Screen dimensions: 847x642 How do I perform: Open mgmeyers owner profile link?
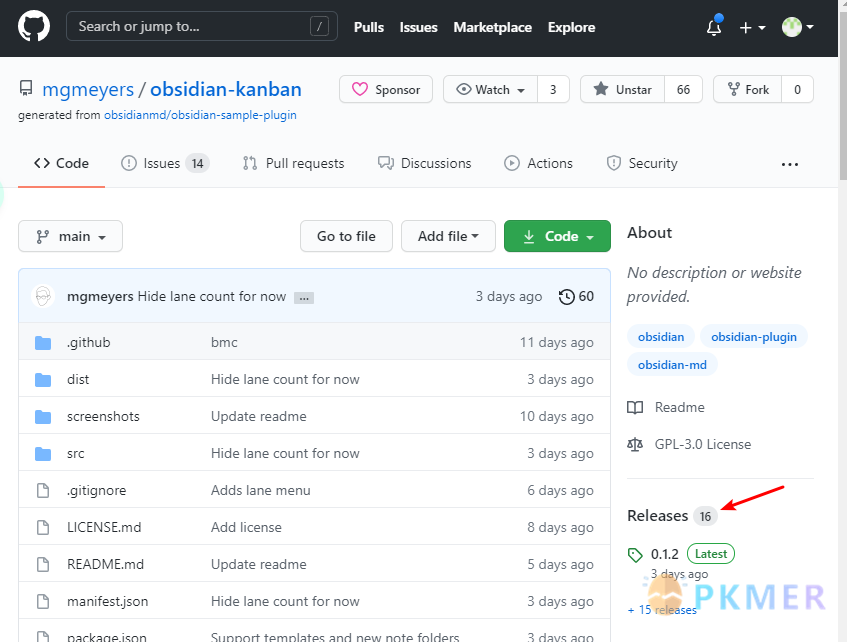pyautogui.click(x=88, y=89)
